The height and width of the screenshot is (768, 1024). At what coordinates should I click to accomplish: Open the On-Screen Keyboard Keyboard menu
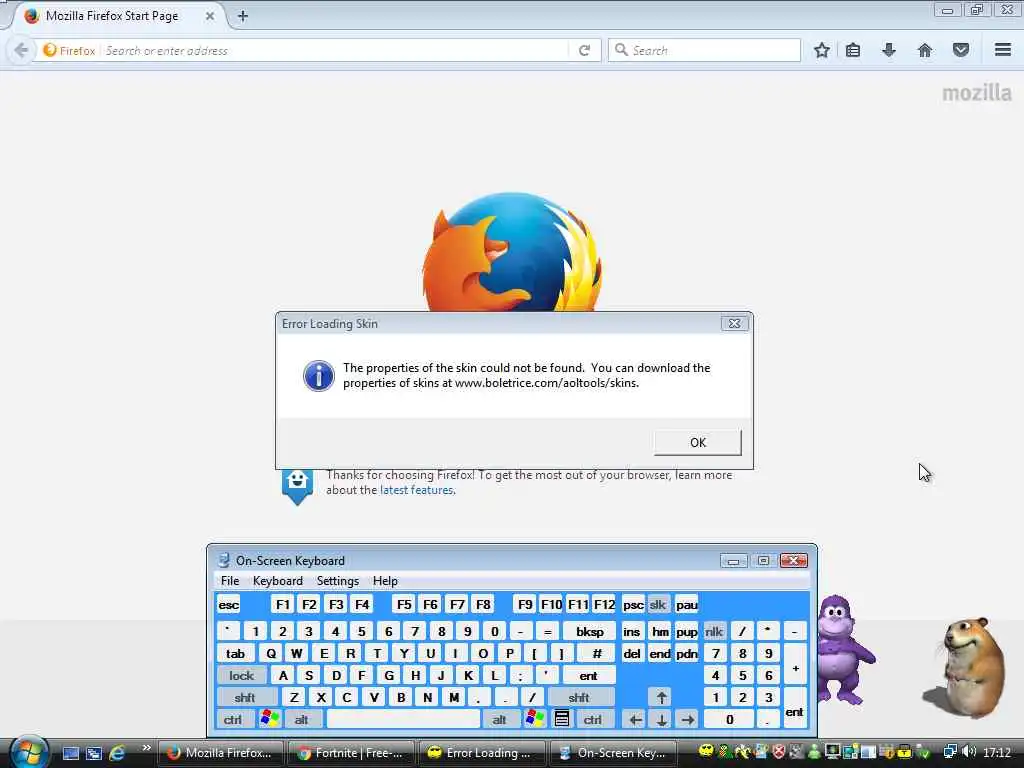pos(278,581)
